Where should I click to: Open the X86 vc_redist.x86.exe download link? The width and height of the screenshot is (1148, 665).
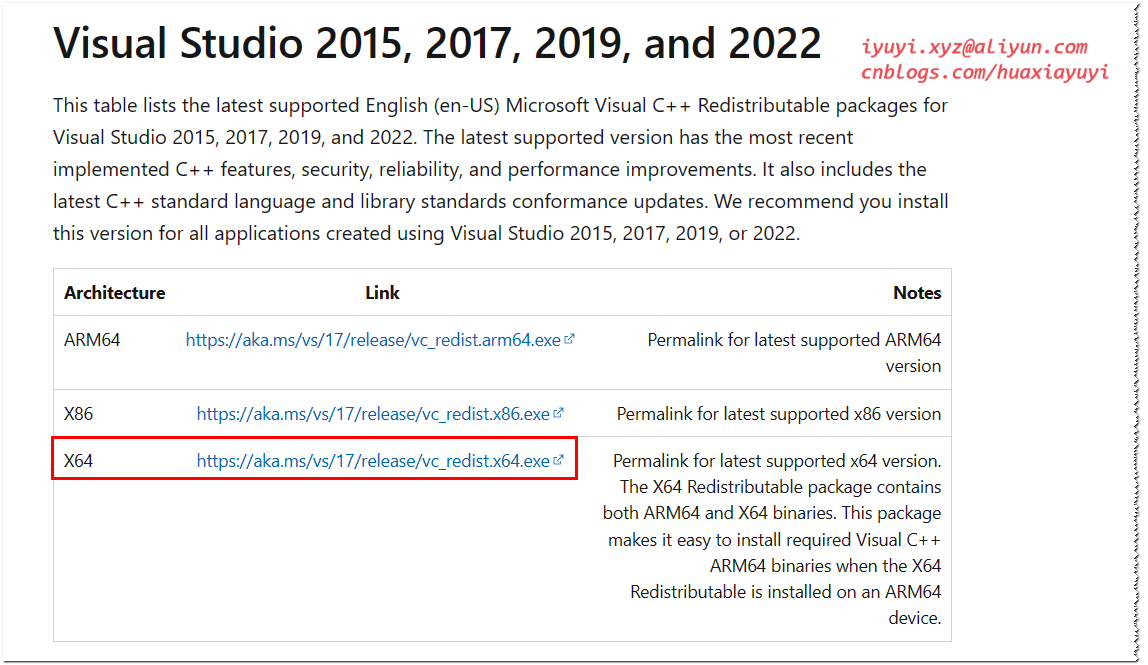pos(373,415)
